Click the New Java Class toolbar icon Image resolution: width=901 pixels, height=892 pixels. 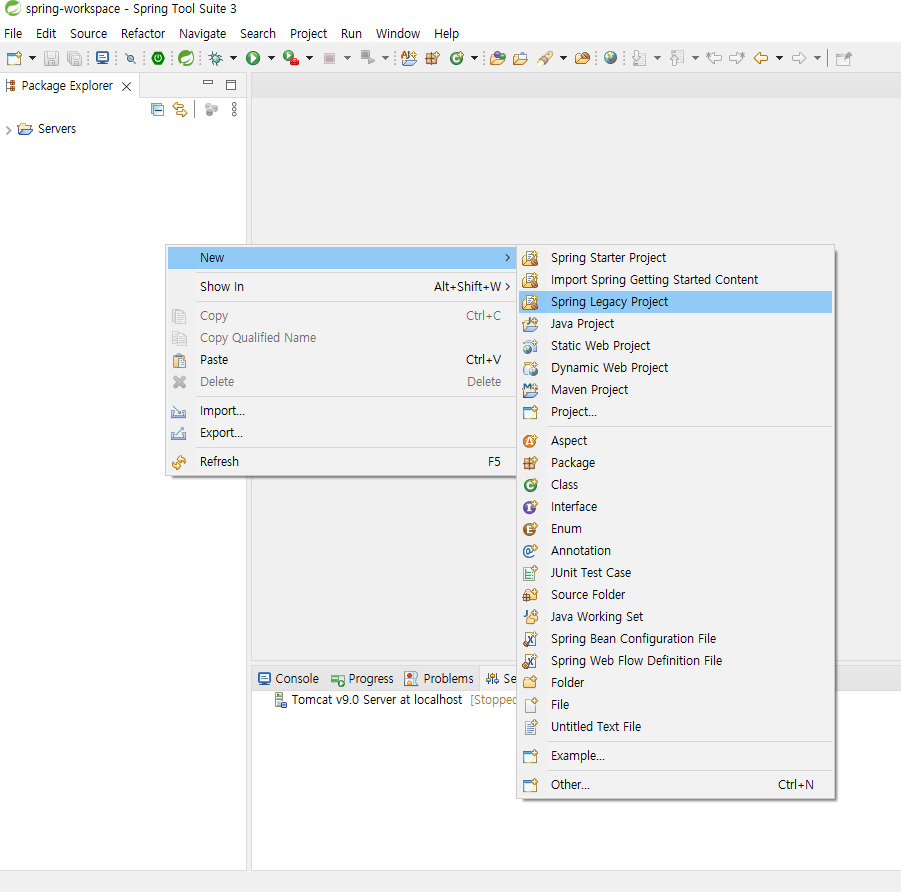pos(457,58)
